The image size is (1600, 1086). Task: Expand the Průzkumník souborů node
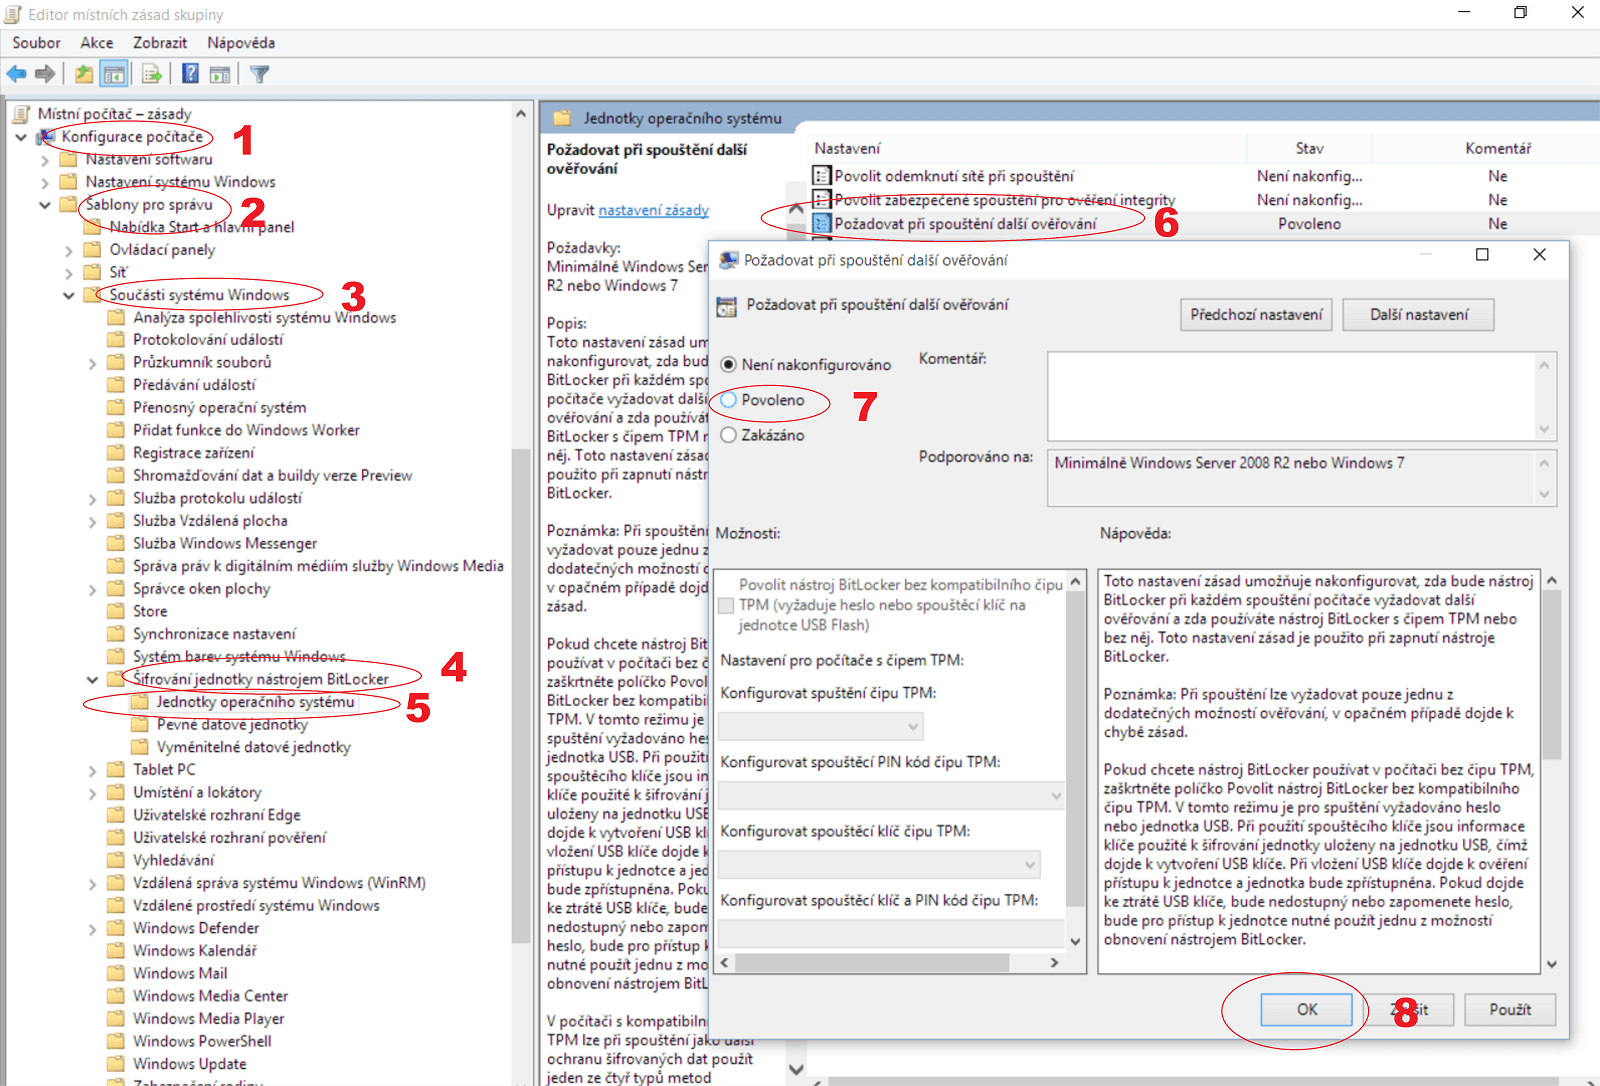click(x=93, y=363)
